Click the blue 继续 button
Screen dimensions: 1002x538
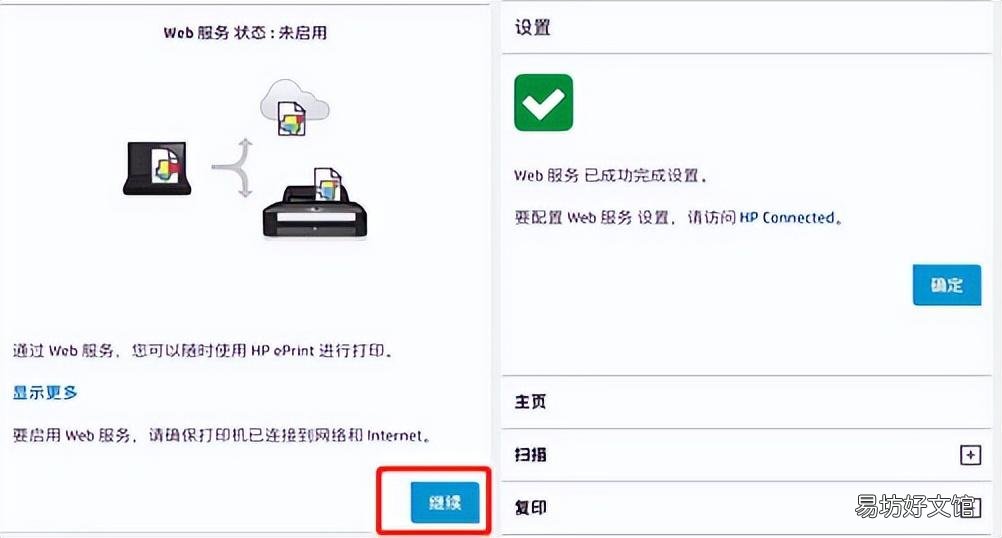(x=445, y=502)
